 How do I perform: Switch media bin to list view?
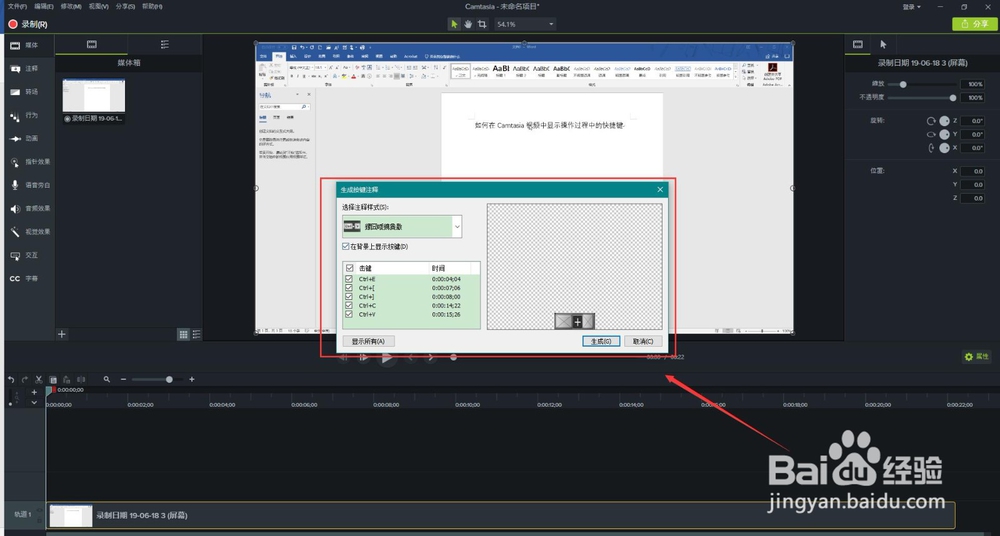click(x=196, y=334)
